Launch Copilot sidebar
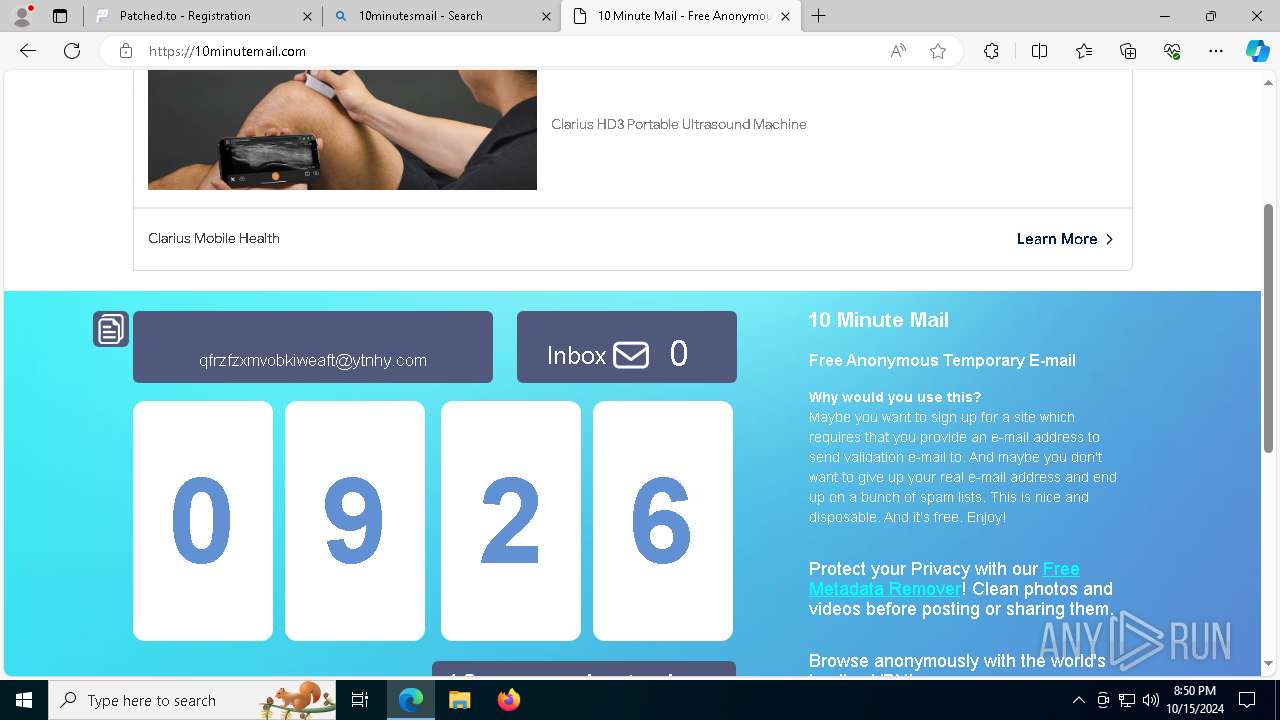Image resolution: width=1280 pixels, height=720 pixels. [x=1257, y=51]
